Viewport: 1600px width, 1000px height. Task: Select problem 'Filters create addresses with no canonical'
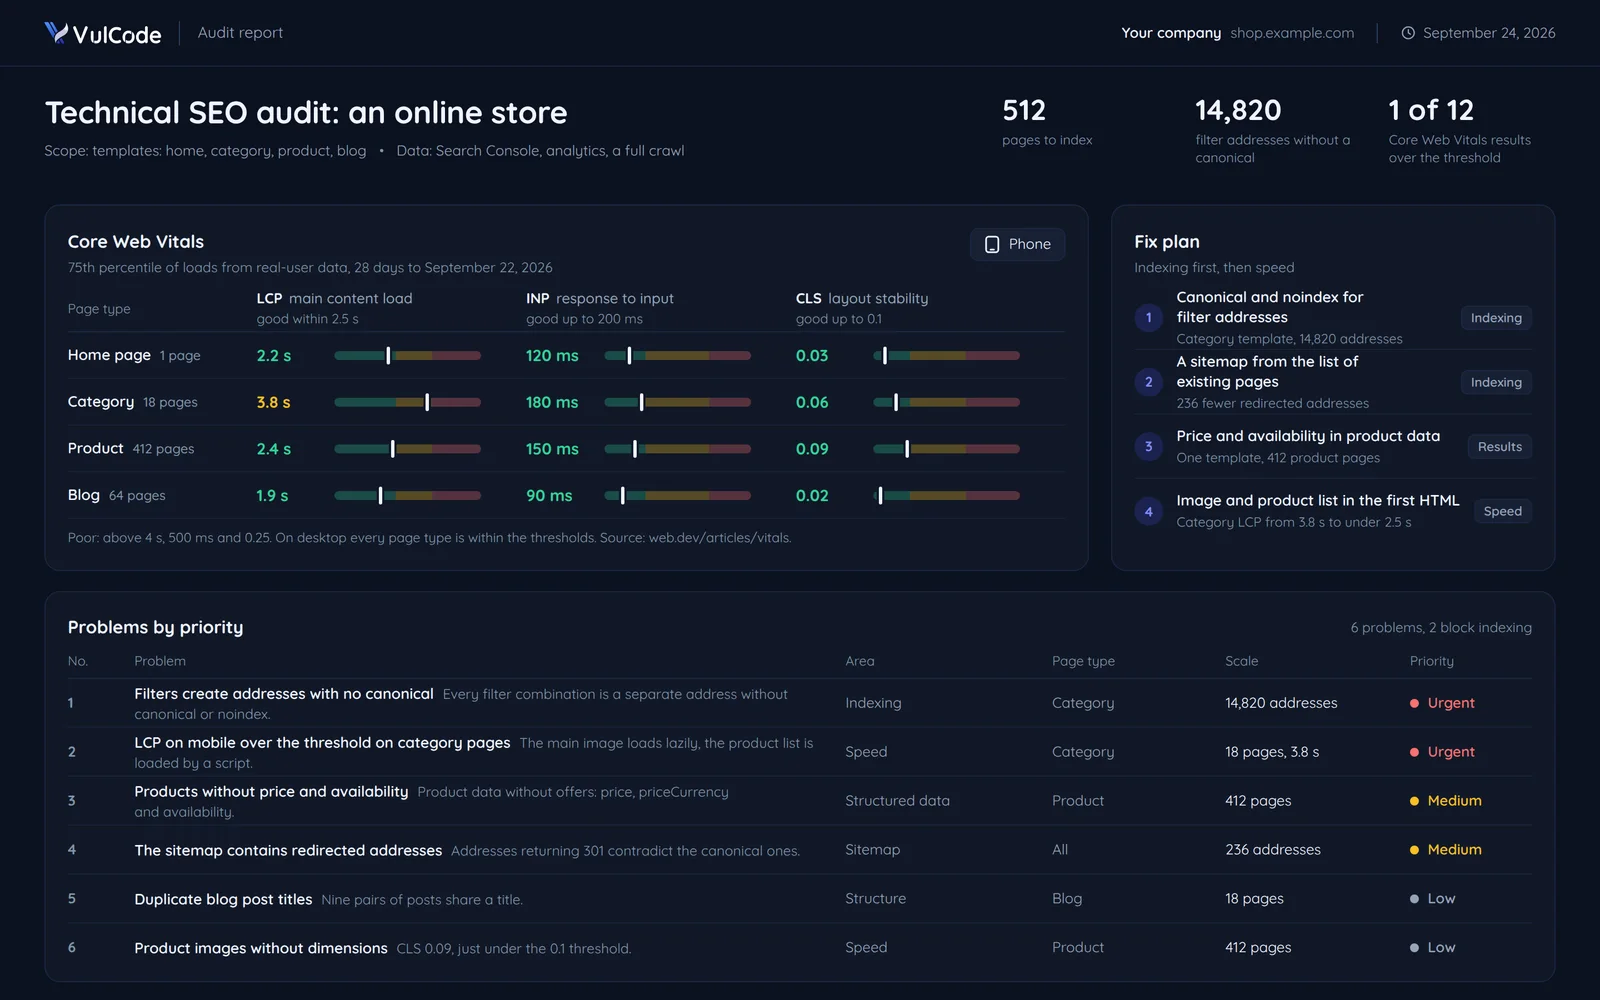284,694
